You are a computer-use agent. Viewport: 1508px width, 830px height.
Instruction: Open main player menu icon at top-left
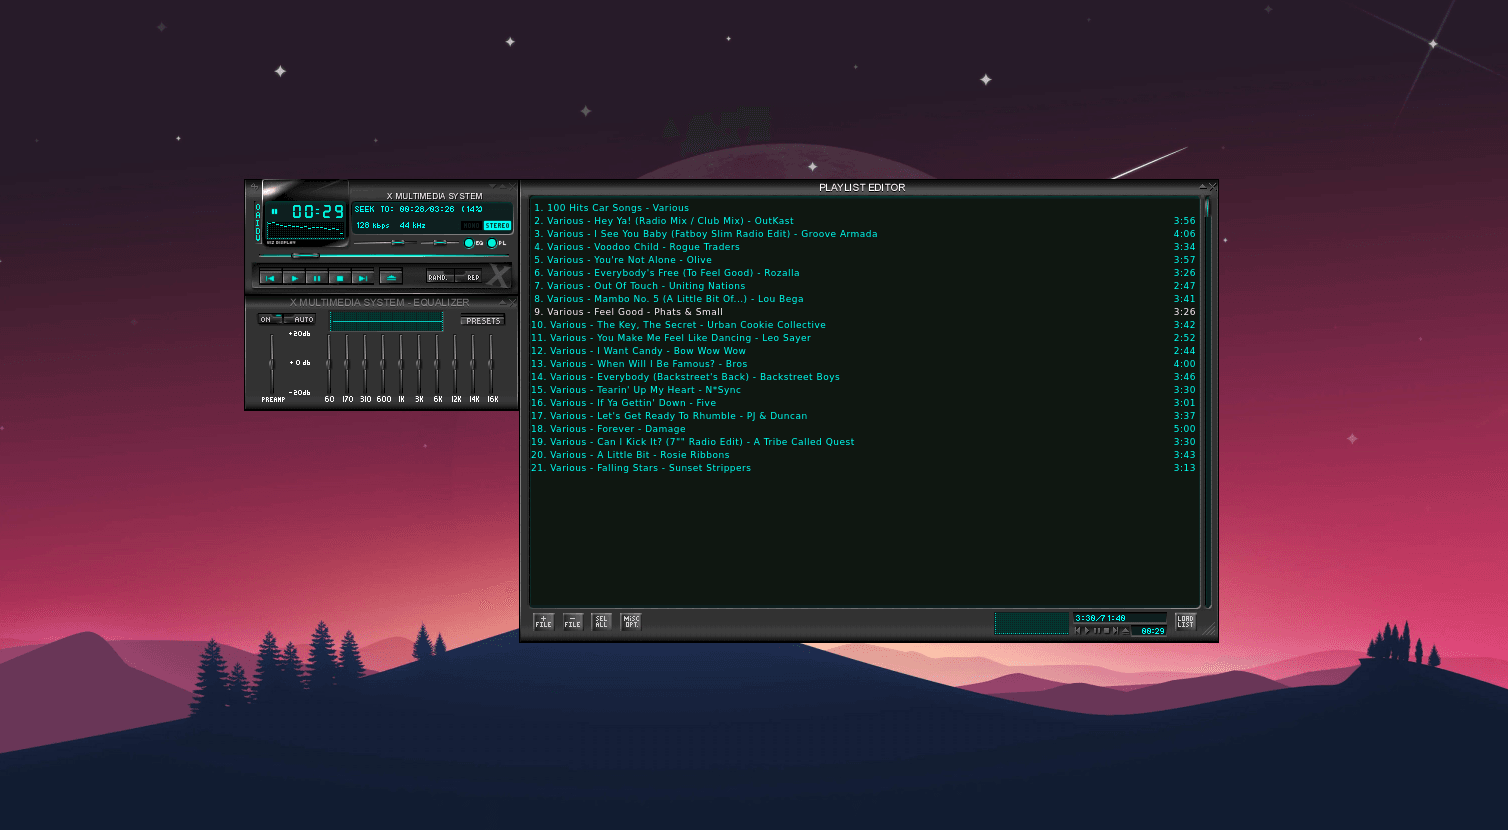[x=254, y=186]
